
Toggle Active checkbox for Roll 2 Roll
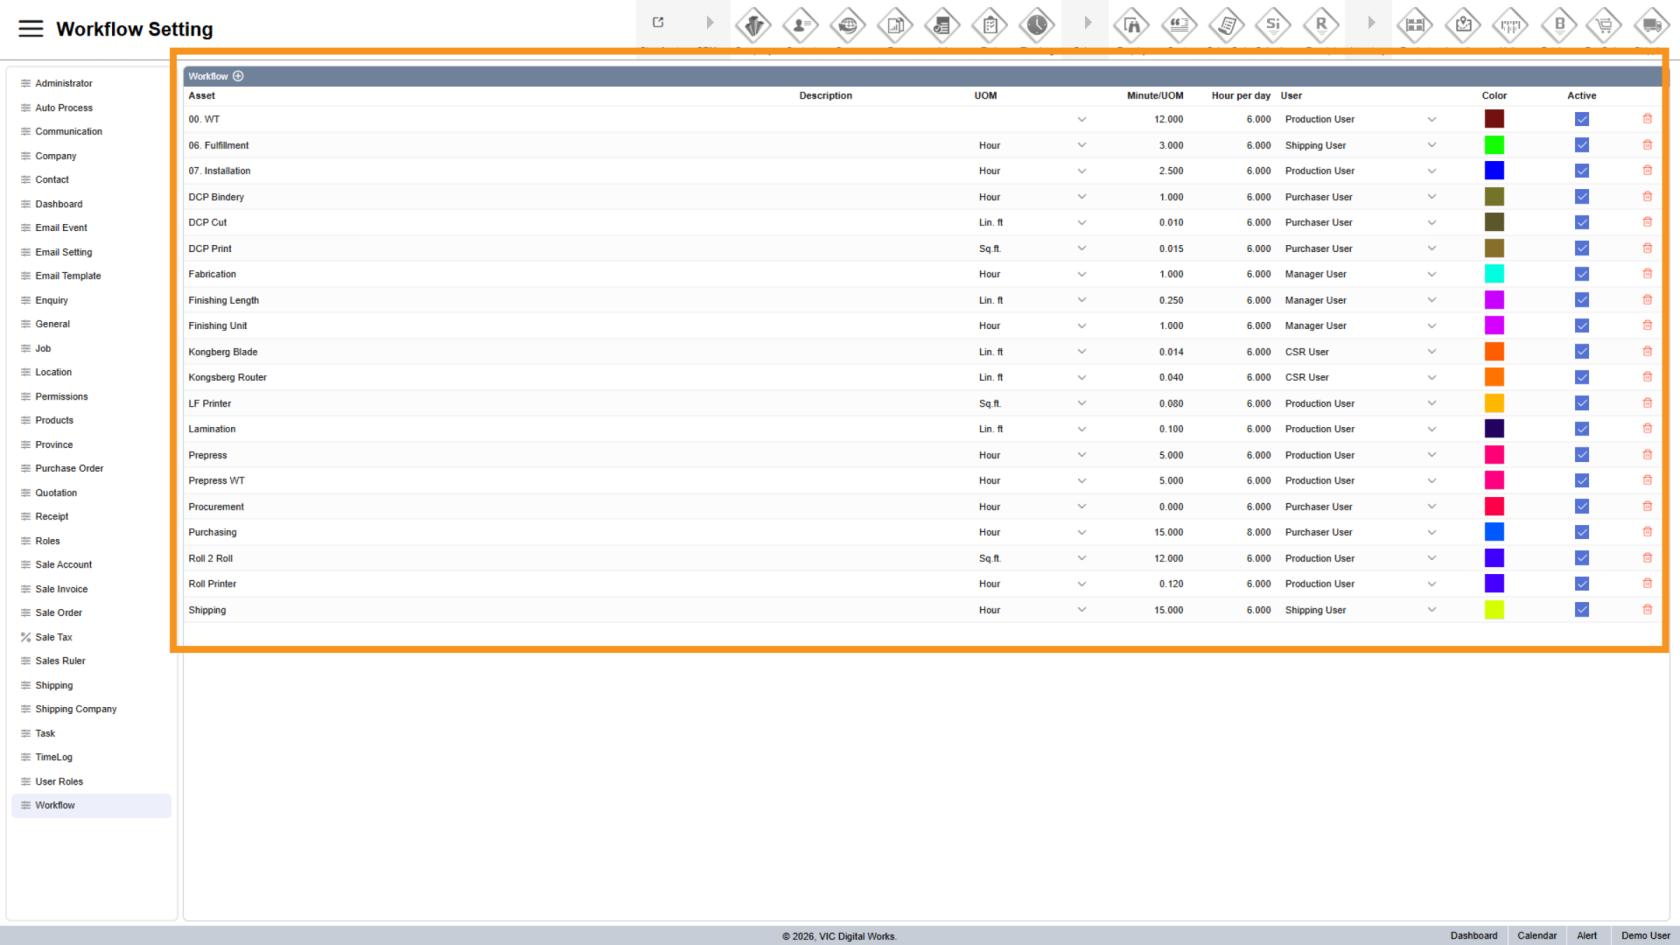pyautogui.click(x=1582, y=558)
